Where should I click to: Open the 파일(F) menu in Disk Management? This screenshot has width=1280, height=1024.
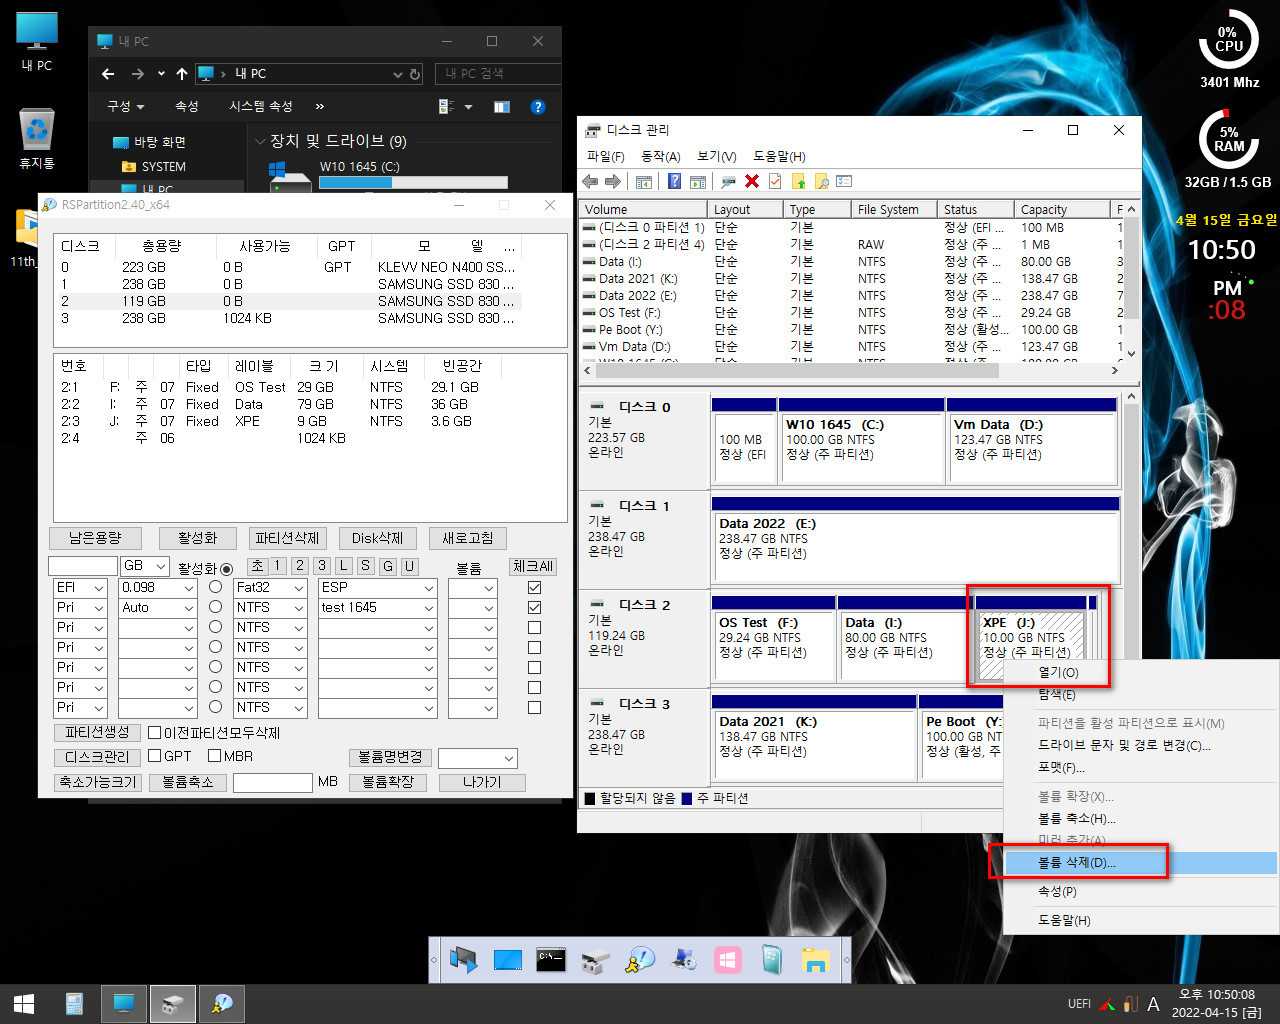[605, 156]
